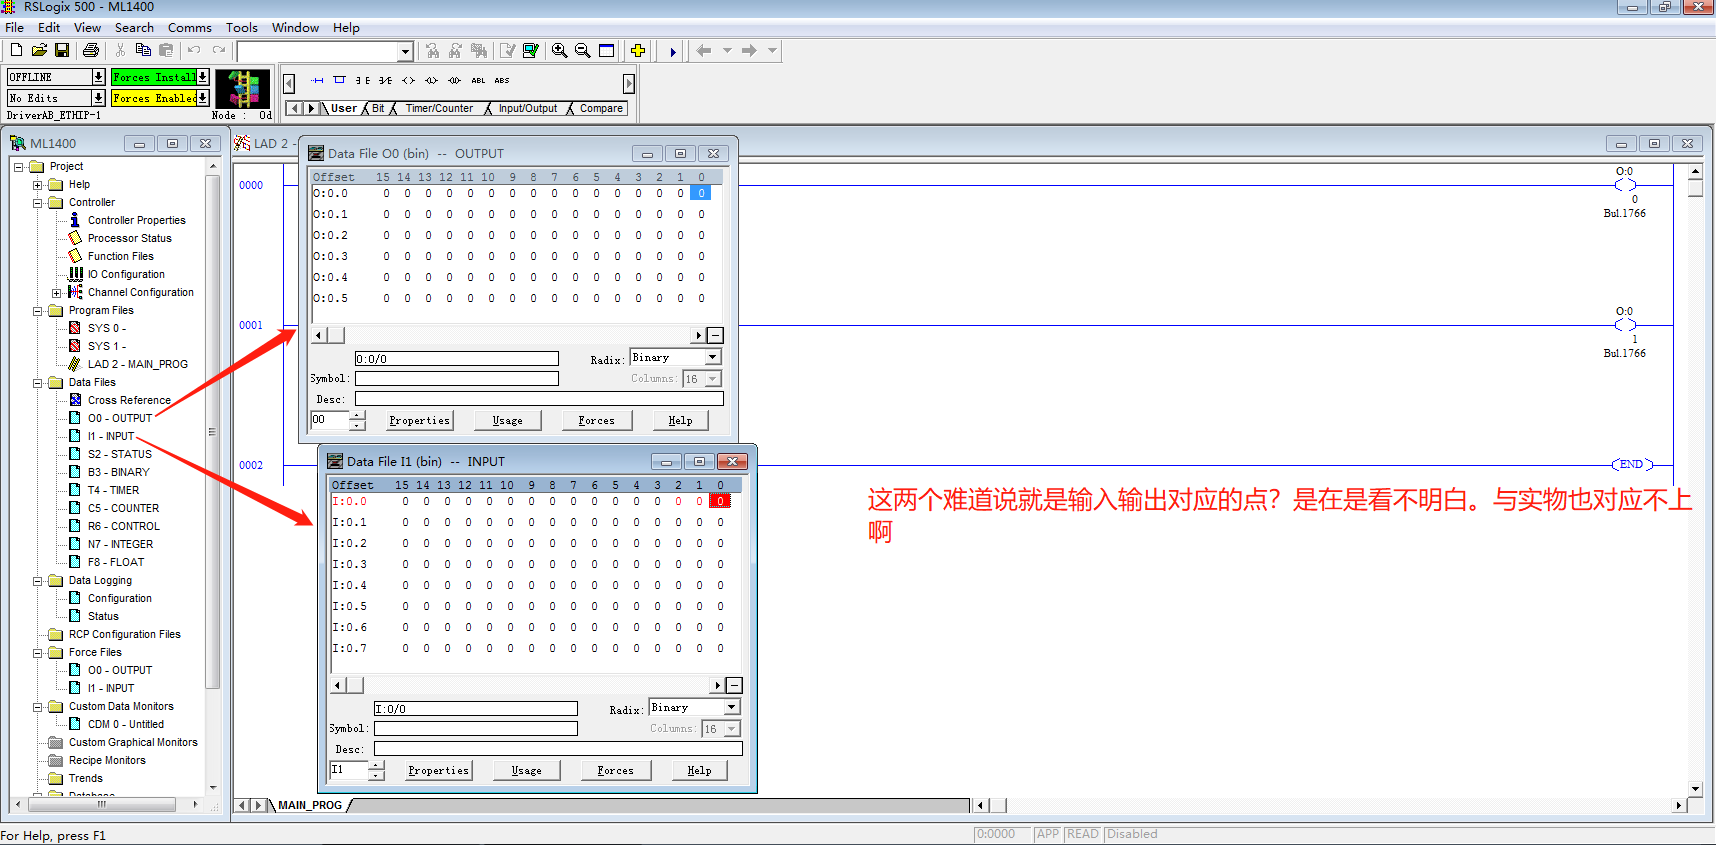Select bit 0 of I:0.0
1716x845 pixels.
click(720, 501)
